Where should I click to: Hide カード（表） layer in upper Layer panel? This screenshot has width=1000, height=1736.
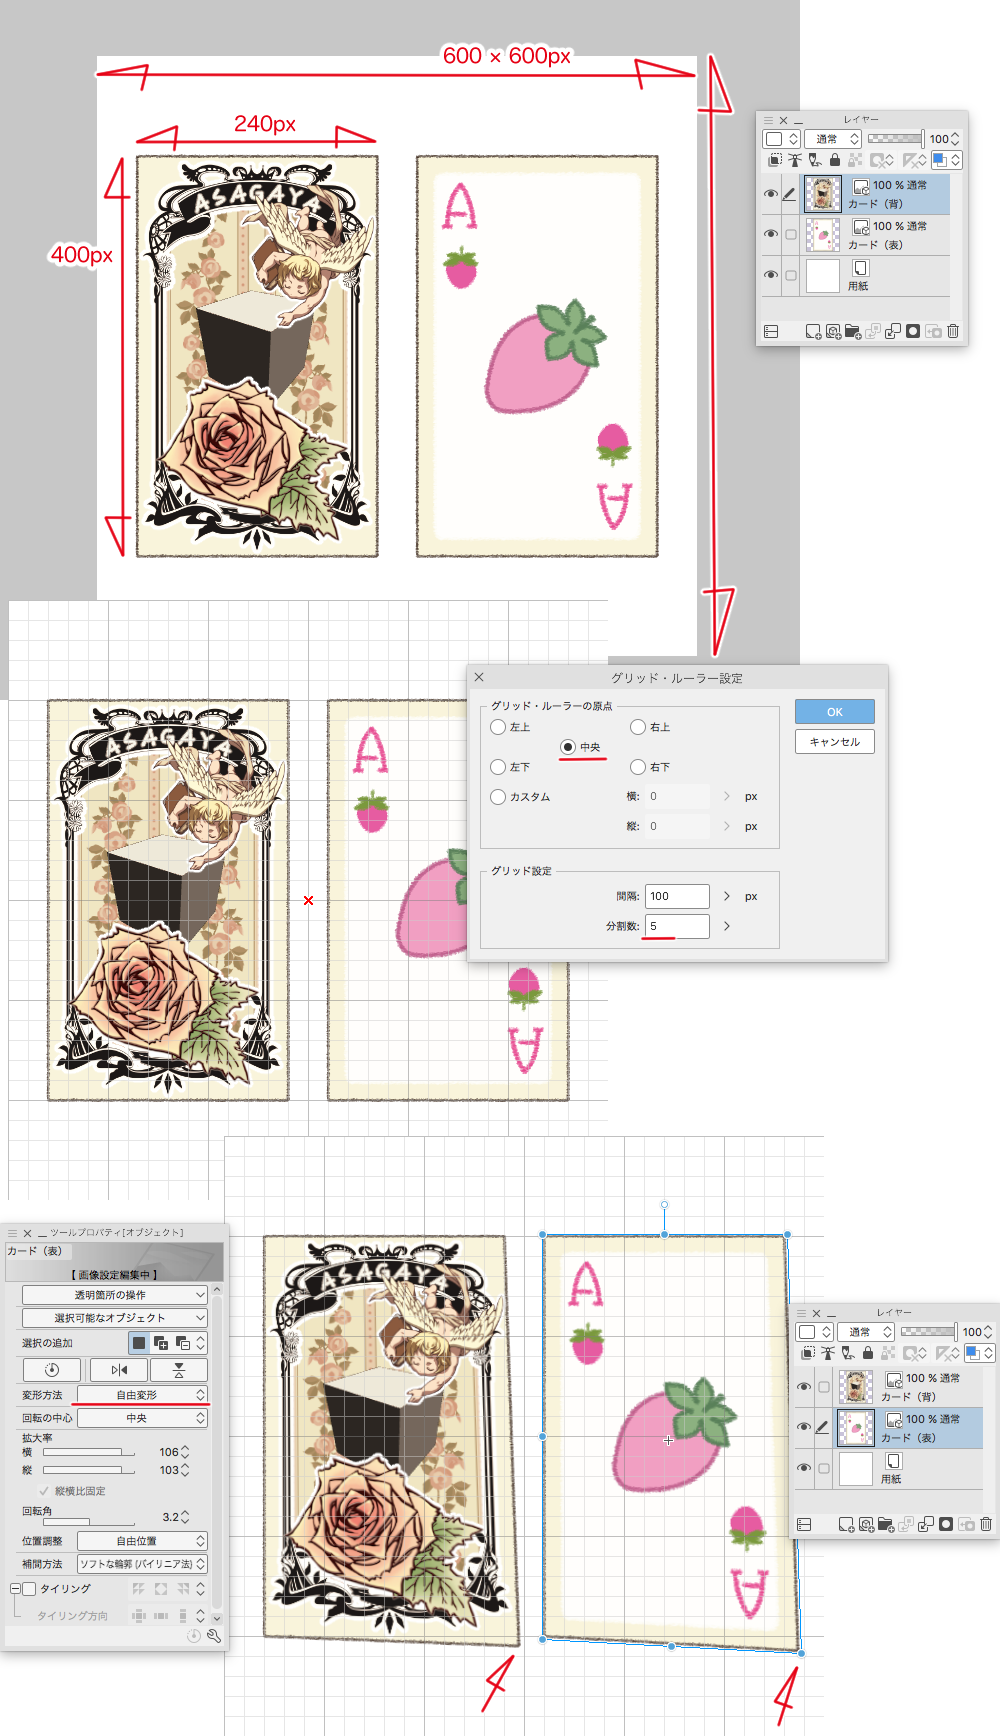click(x=770, y=234)
